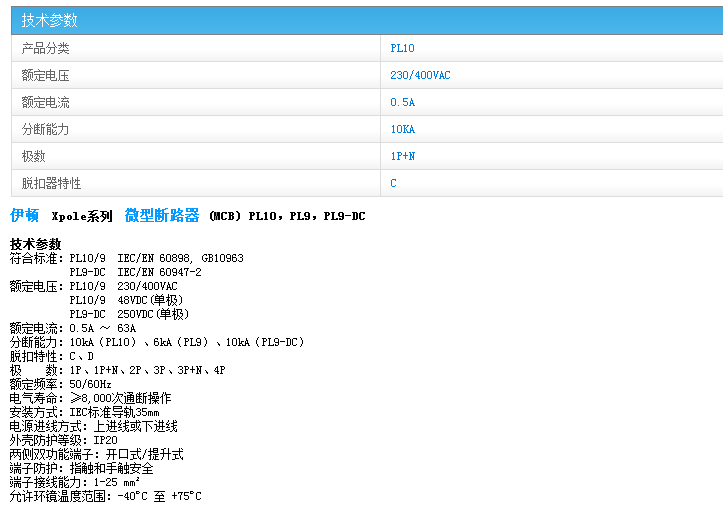Click the 脱扣器特性 table row label
The image size is (723, 510).
(x=52, y=183)
